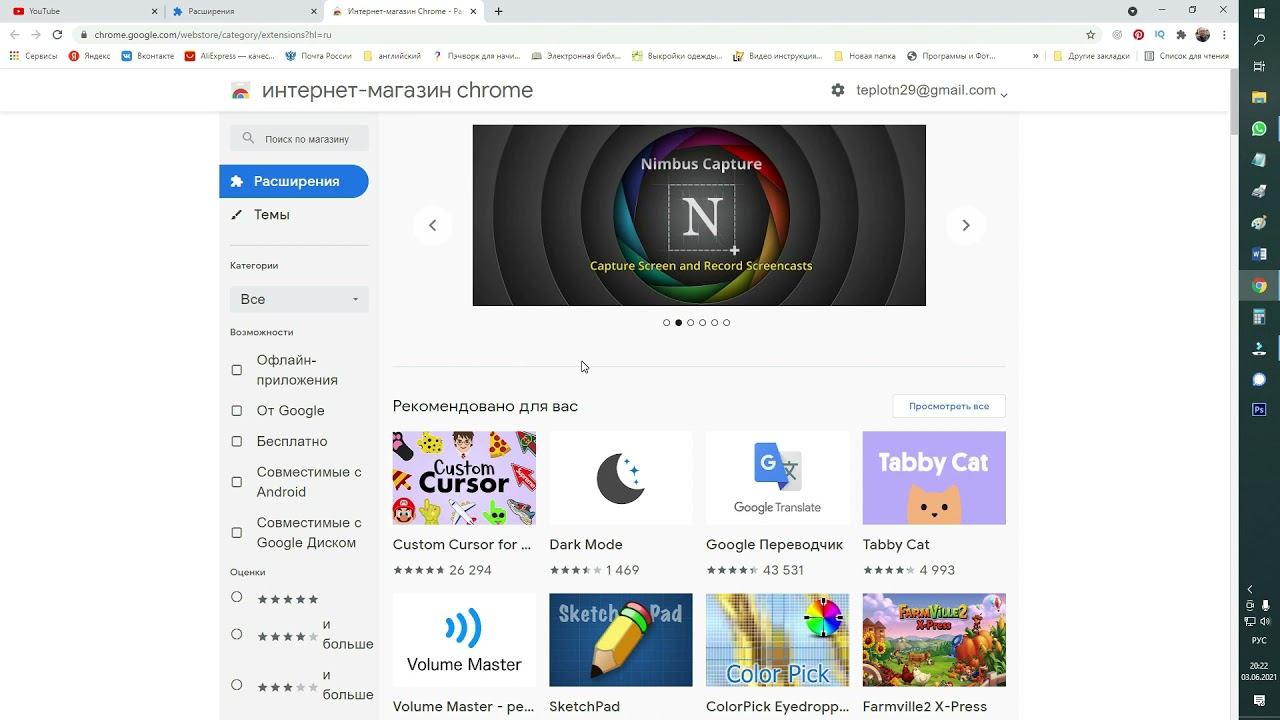The height and width of the screenshot is (720, 1280).
Task: Tick Совместимые с Google Диском checkbox
Action: [237, 532]
